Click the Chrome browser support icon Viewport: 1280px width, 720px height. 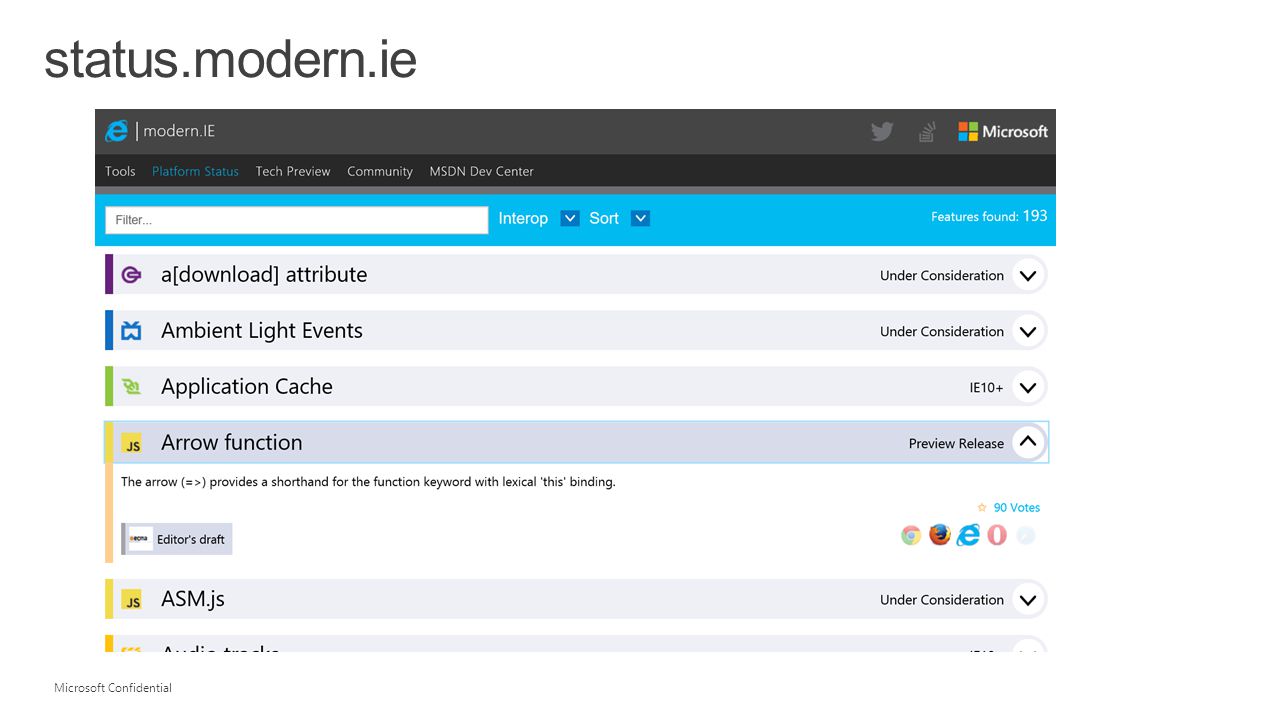[911, 535]
